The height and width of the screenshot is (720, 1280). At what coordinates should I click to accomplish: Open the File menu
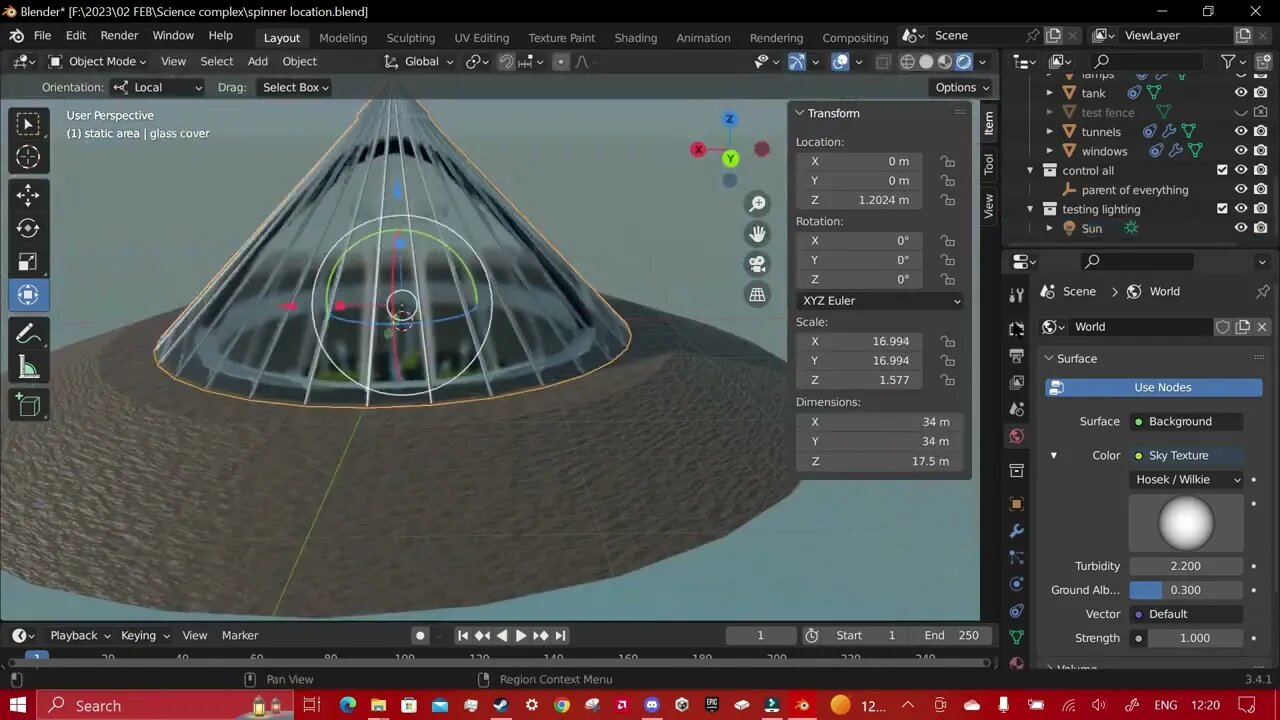pyautogui.click(x=43, y=35)
